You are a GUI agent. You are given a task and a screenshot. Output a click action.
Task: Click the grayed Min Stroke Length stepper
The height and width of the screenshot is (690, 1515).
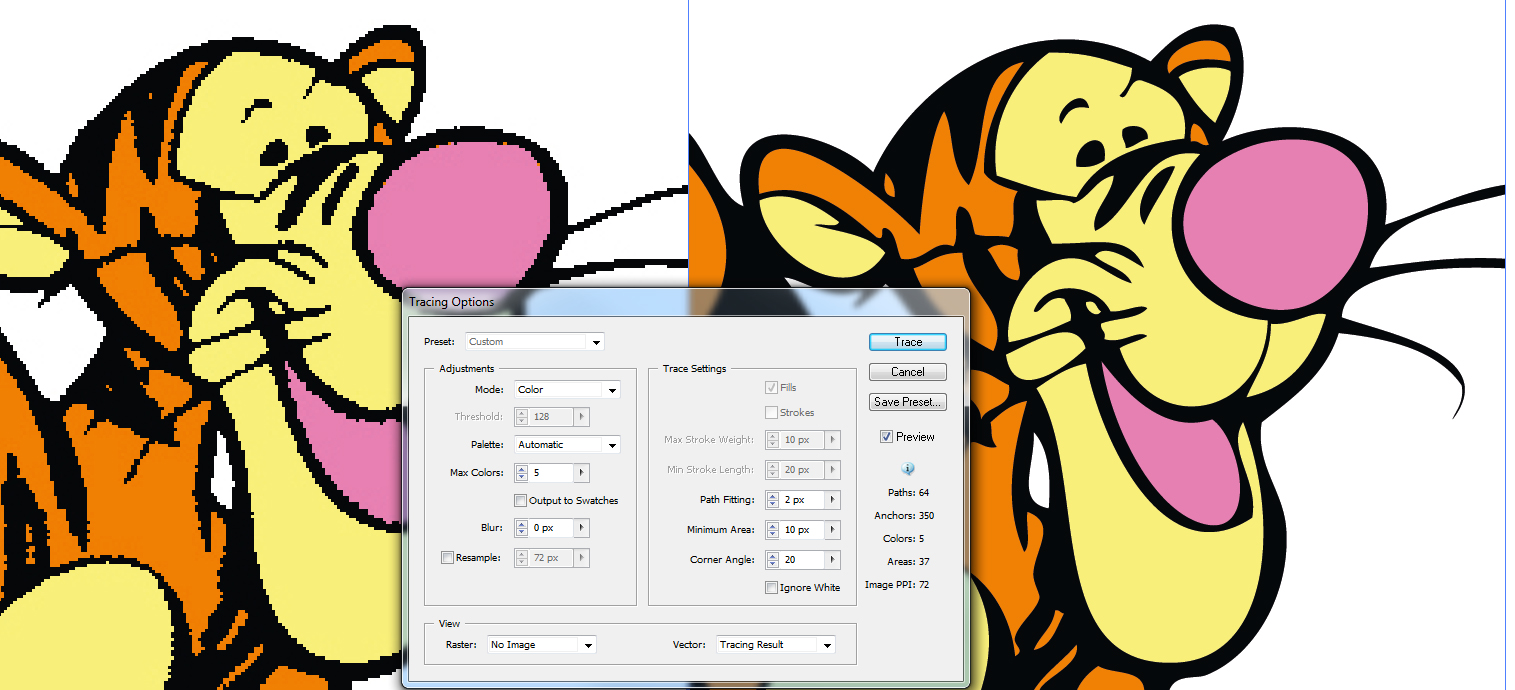coord(773,469)
